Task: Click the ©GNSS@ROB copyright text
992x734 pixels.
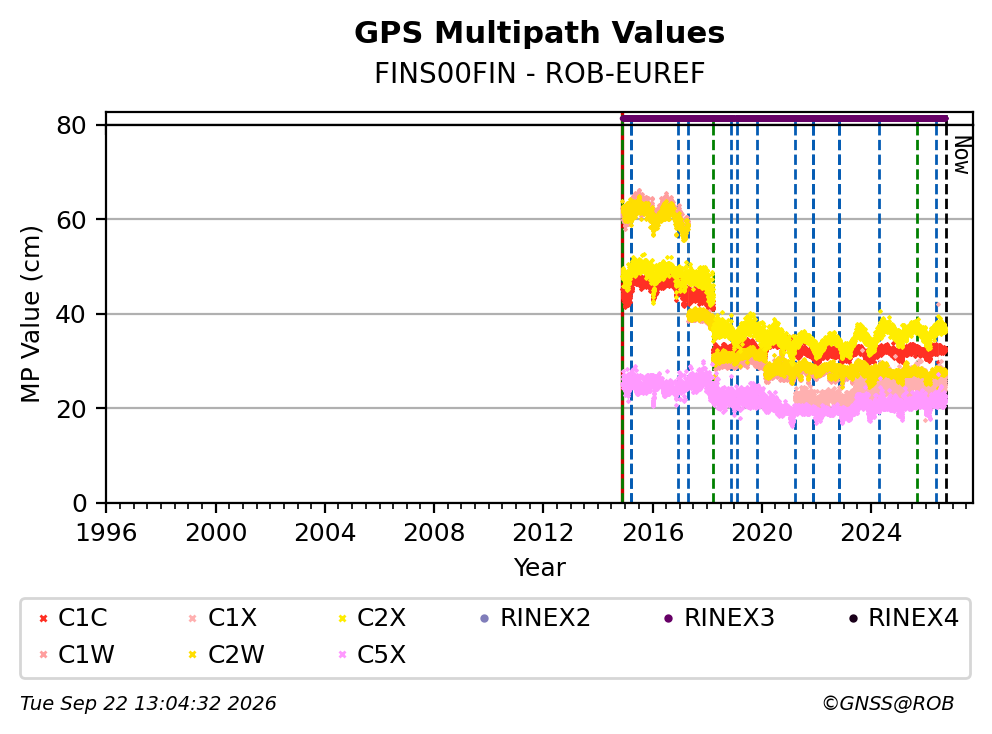Action: click(888, 703)
